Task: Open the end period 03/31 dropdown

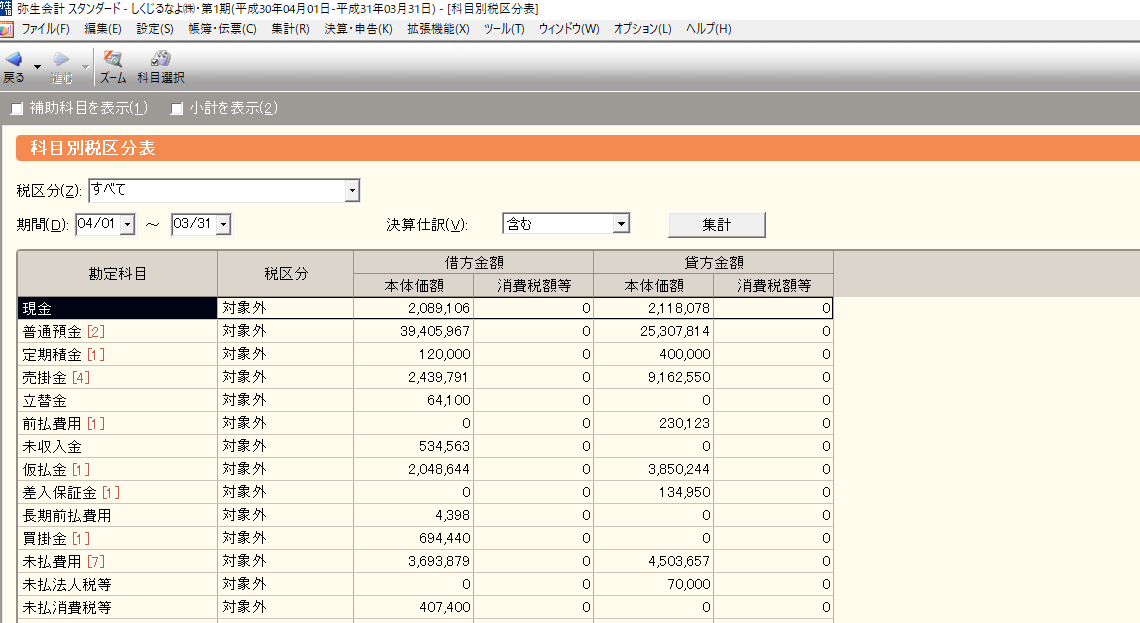Action: coord(223,225)
